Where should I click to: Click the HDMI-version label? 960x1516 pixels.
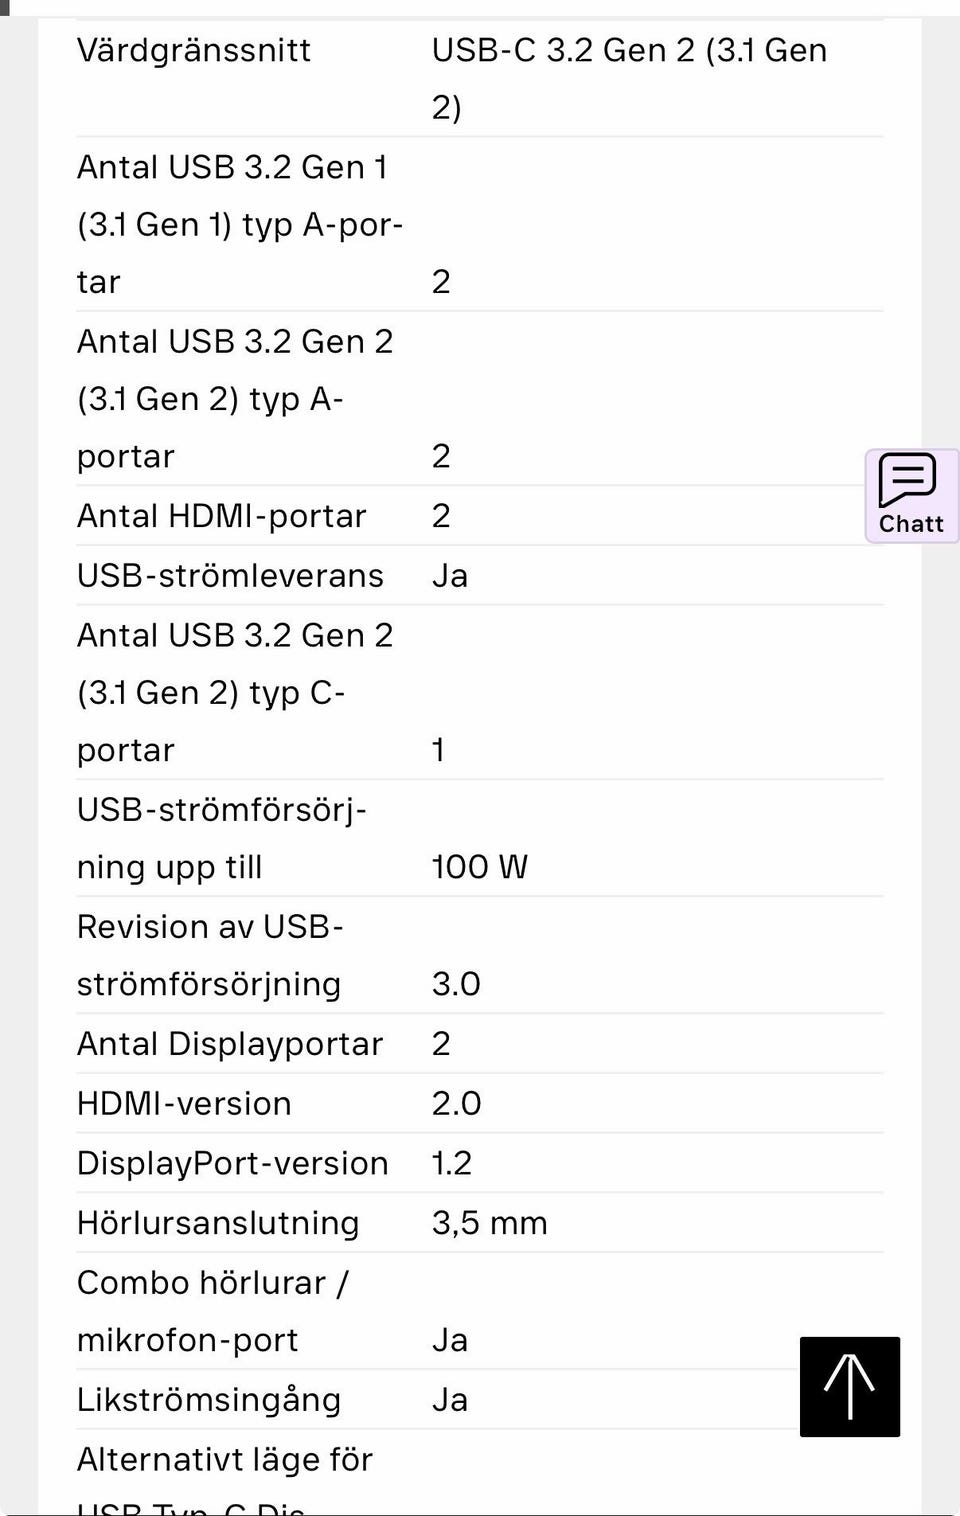184,1104
